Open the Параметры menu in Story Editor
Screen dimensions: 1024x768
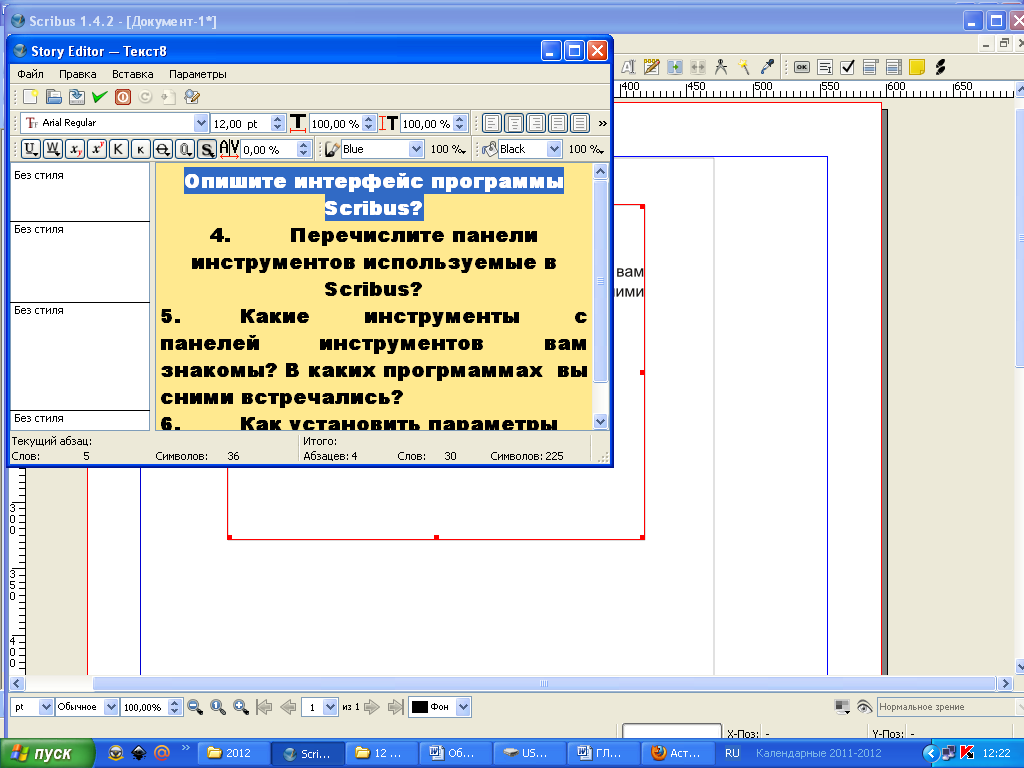pyautogui.click(x=198, y=74)
